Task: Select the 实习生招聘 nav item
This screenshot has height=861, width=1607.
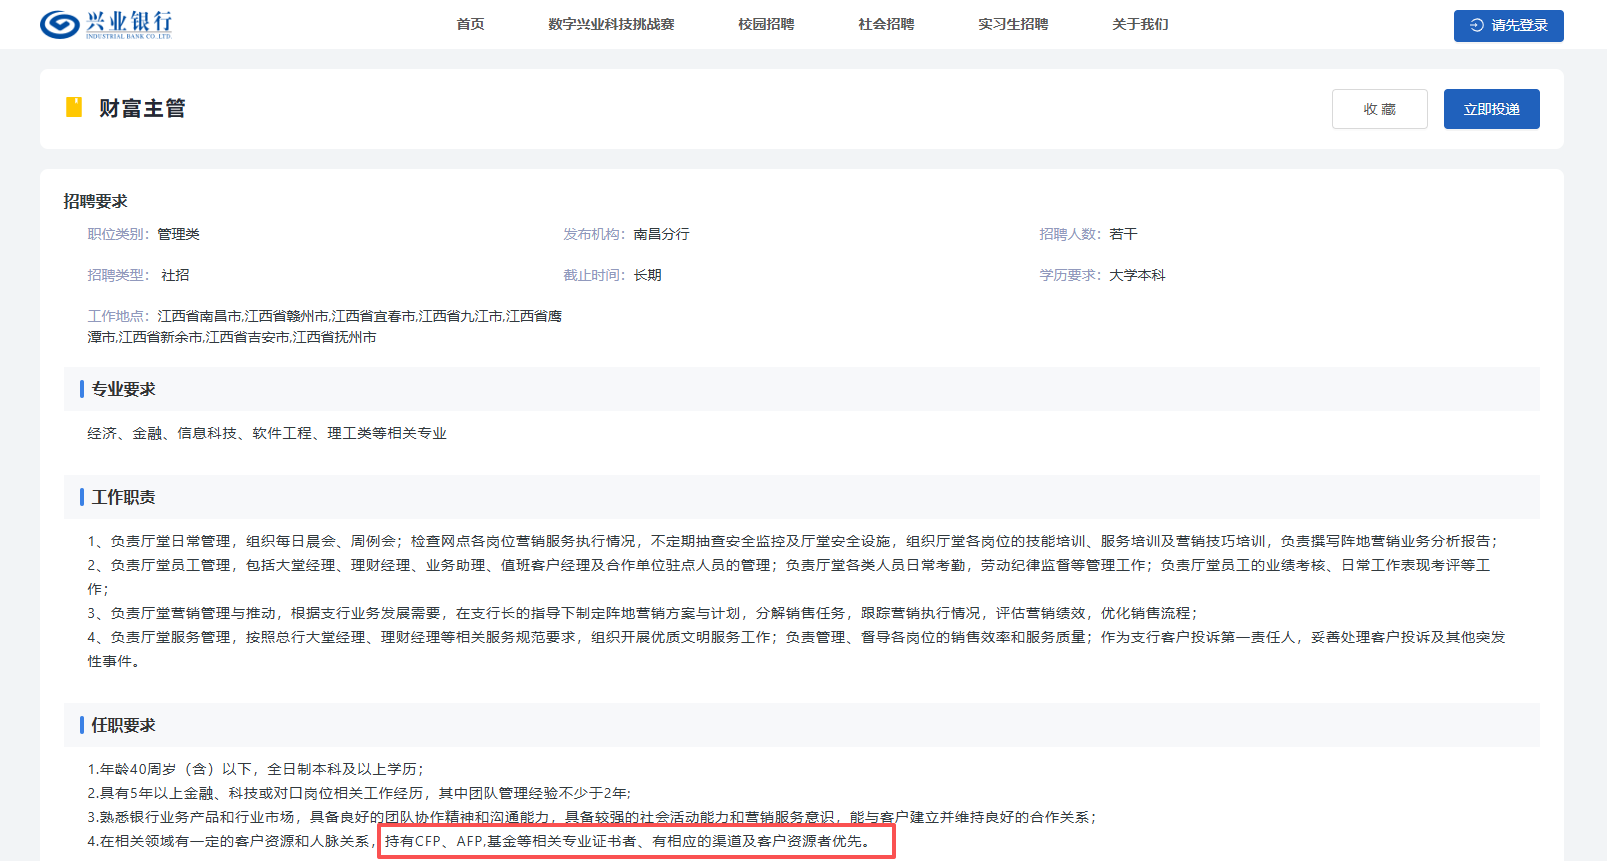Action: pos(1013,24)
